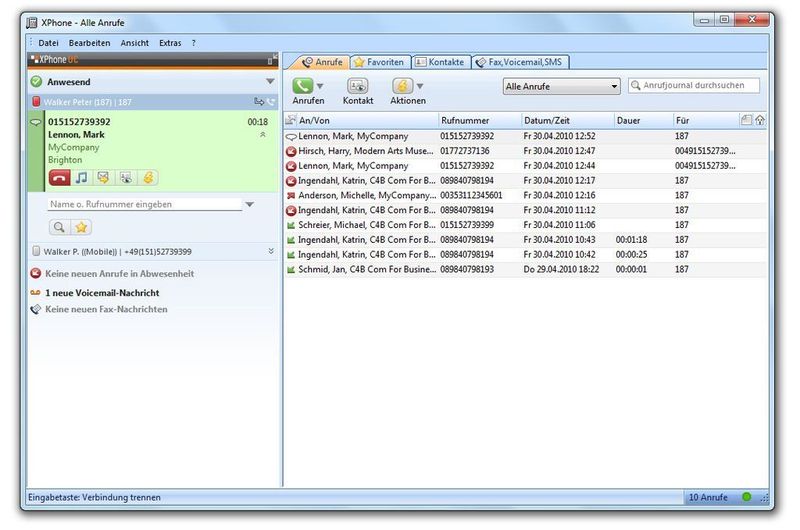The image size is (800, 530).
Task: Expand the Walker P. Mobile line chevron
Action: (271, 251)
